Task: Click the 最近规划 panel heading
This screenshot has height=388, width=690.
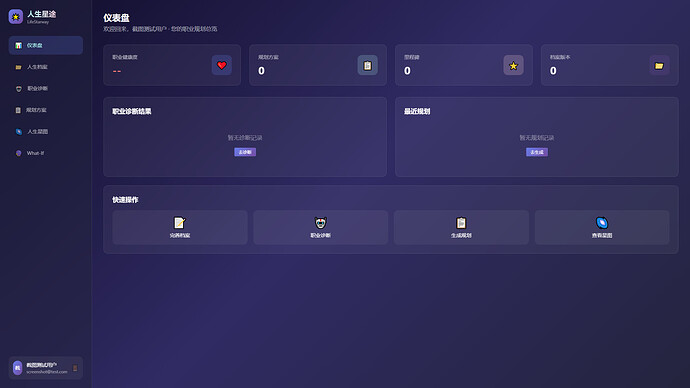Action: [x=417, y=111]
